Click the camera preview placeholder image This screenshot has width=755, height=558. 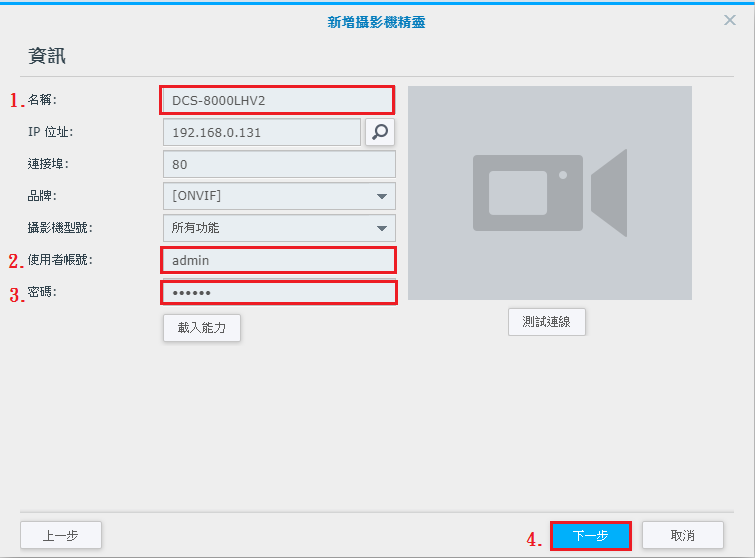point(549,193)
